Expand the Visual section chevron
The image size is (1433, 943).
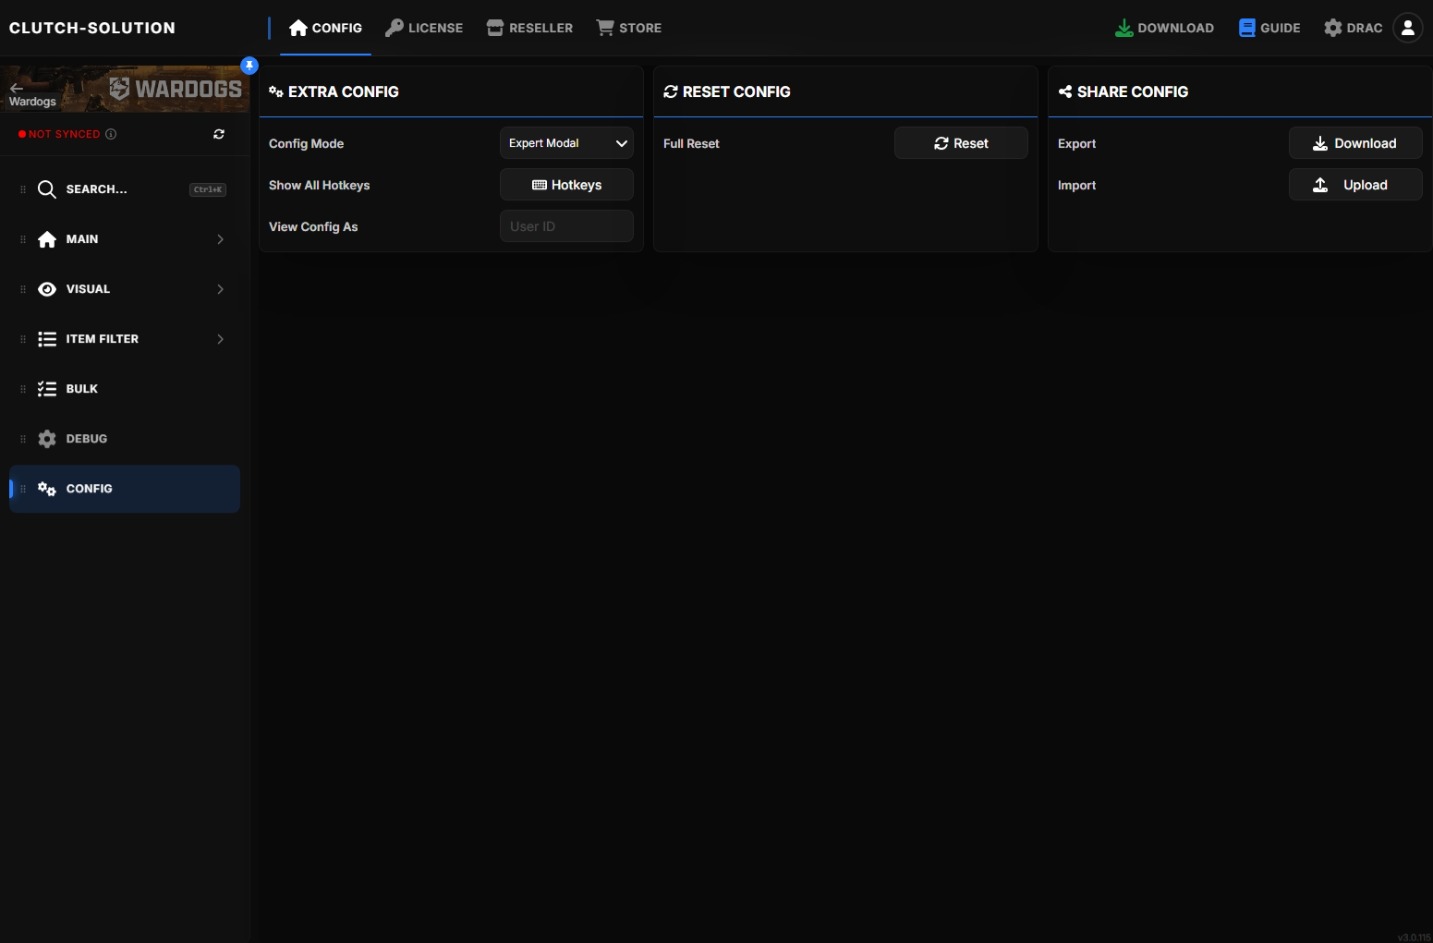click(x=220, y=289)
